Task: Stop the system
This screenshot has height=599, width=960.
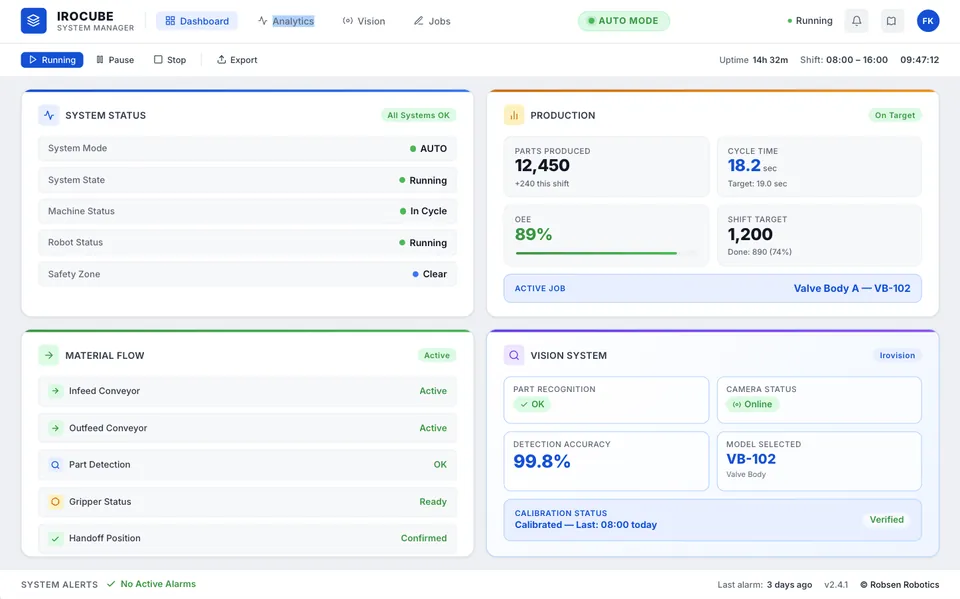Action: point(170,59)
